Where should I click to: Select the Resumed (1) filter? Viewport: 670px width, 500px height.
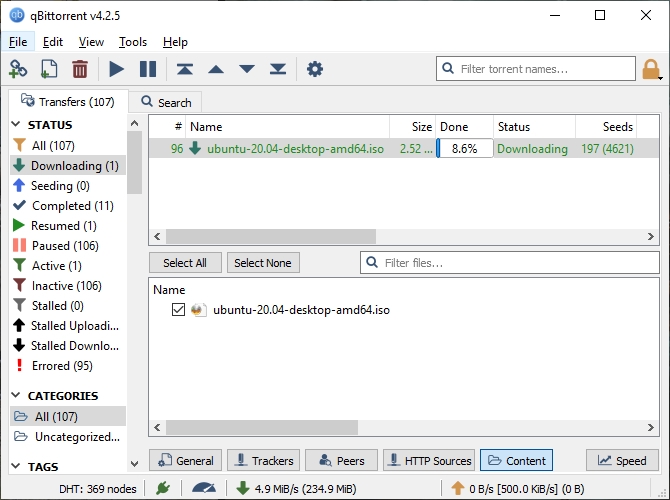click(68, 225)
